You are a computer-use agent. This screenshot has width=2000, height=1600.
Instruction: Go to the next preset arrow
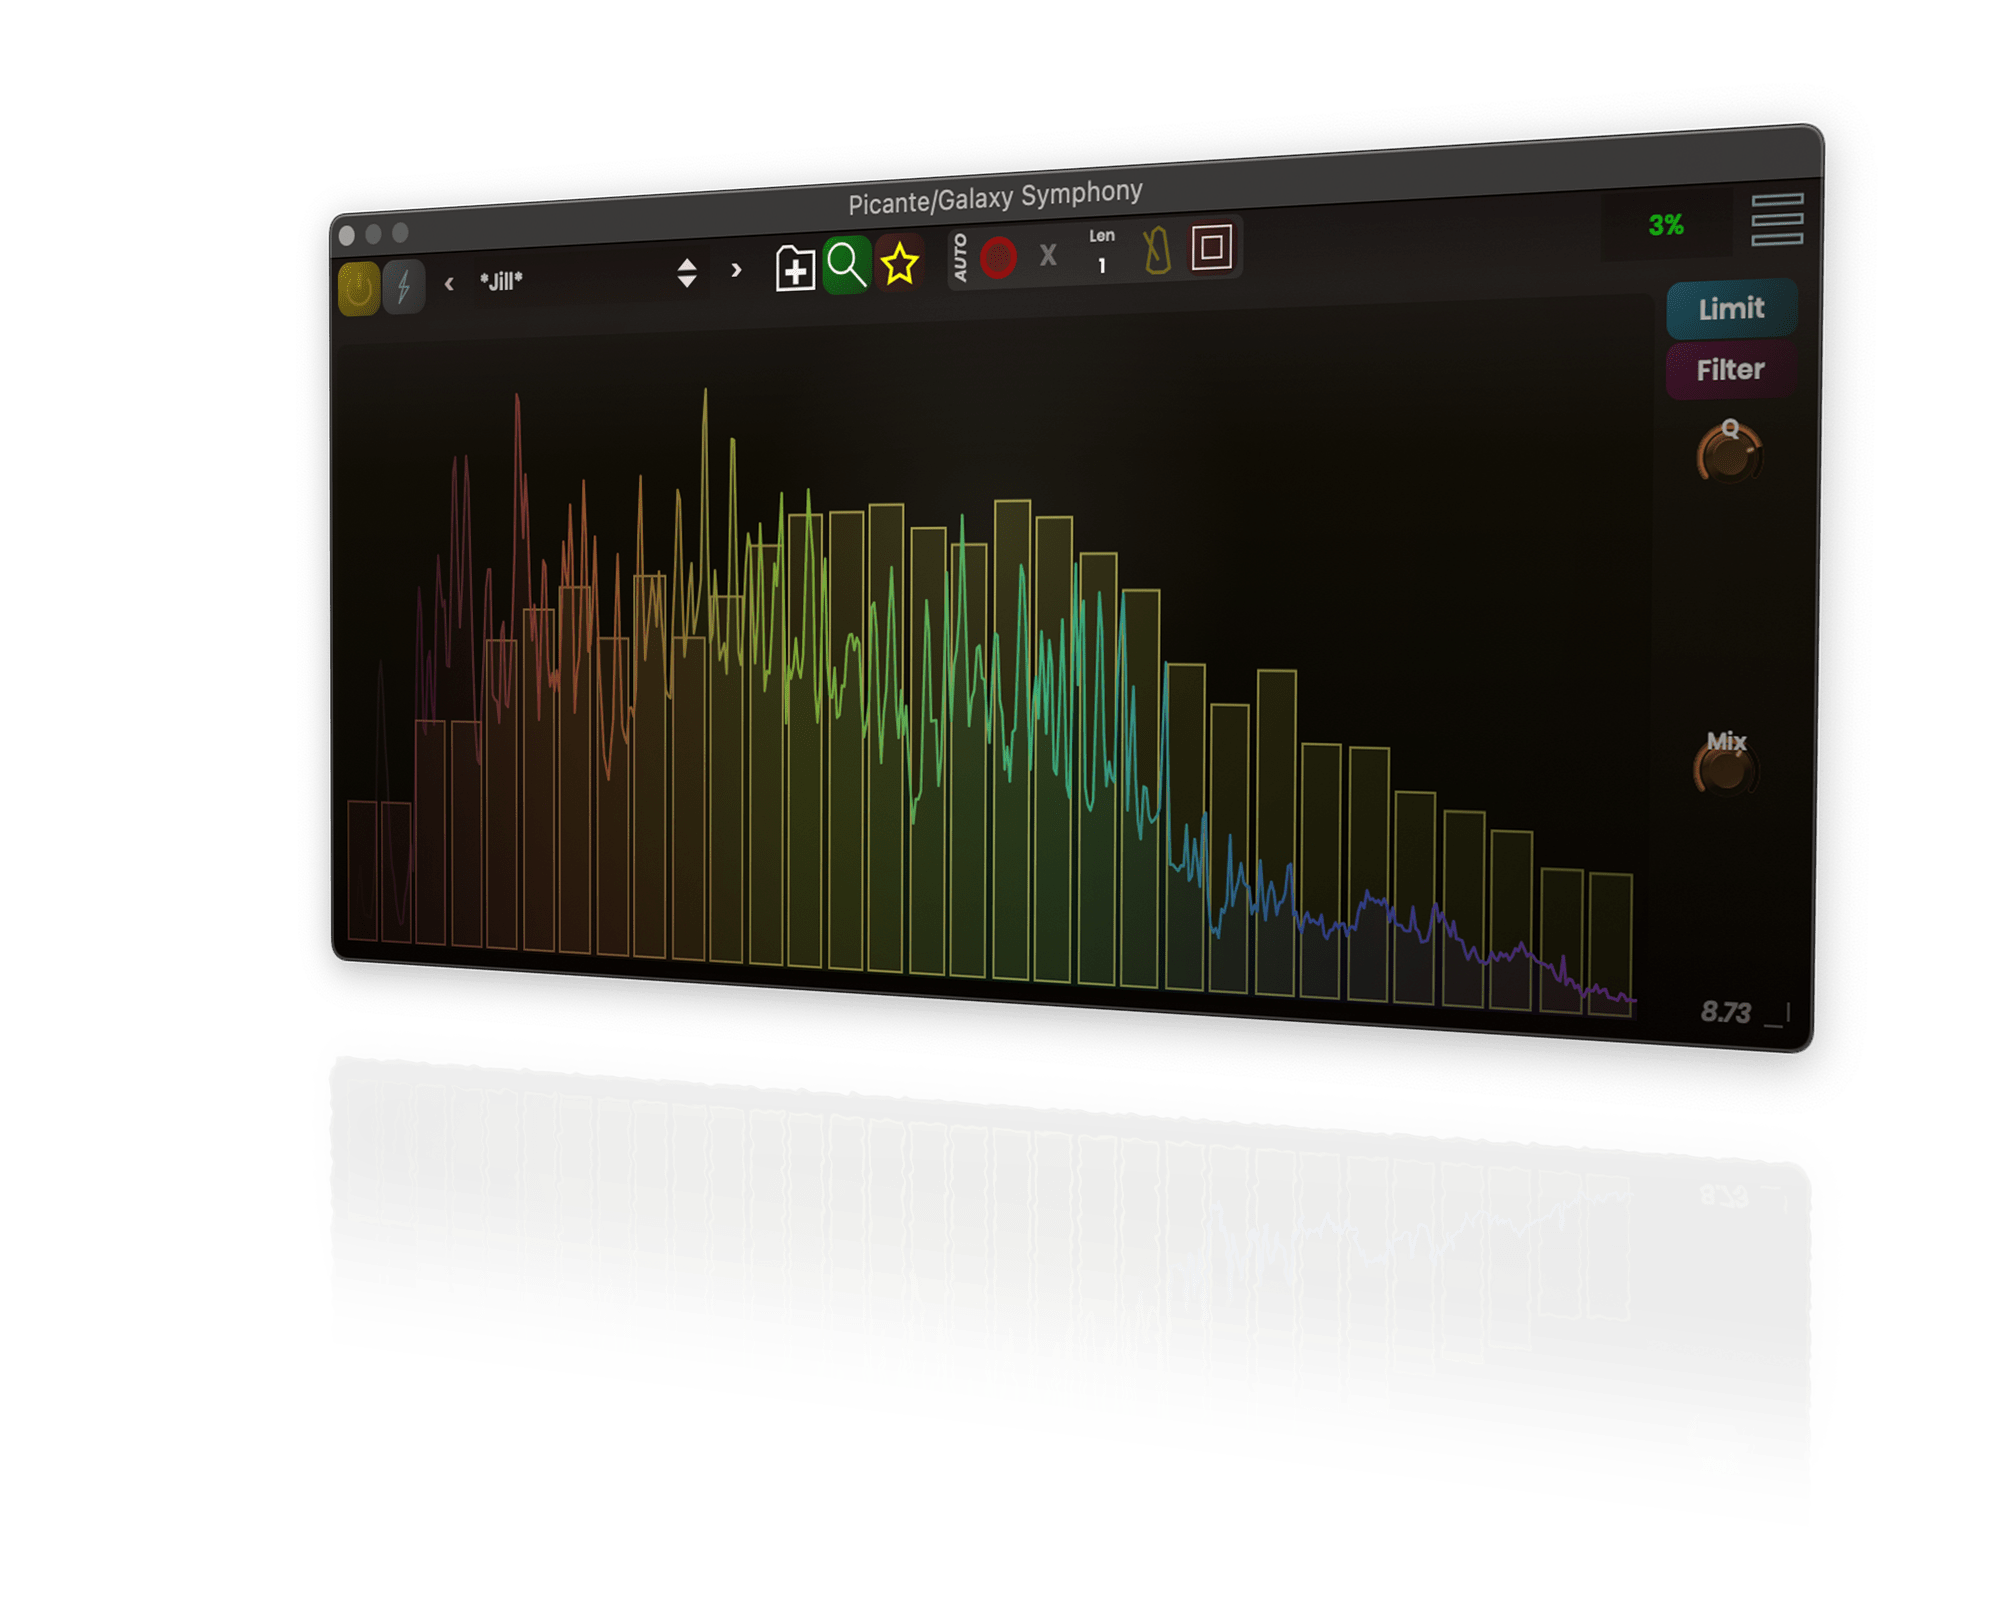737,270
